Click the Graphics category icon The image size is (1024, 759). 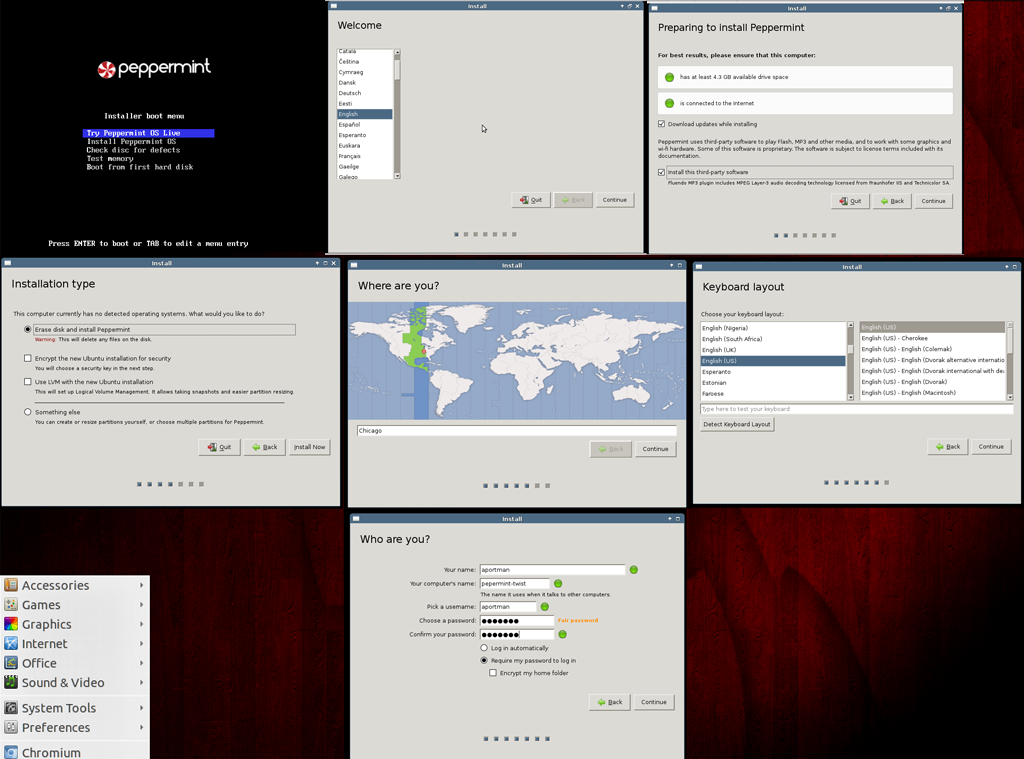[x=11, y=624]
